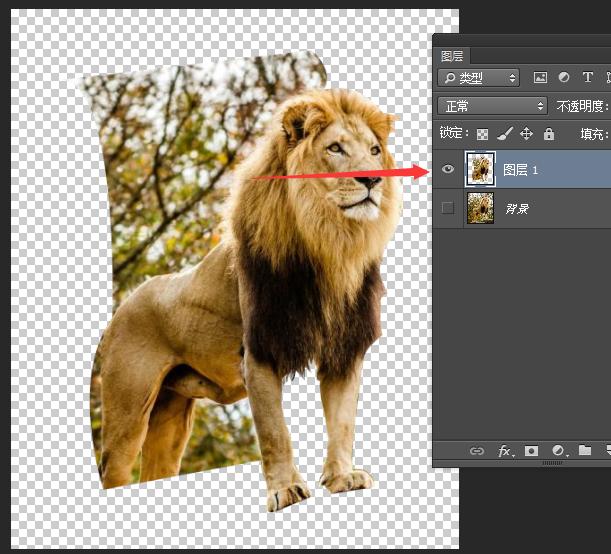Create new adjustment layer from half-circle icon
Image resolution: width=611 pixels, height=554 pixels.
[x=558, y=451]
